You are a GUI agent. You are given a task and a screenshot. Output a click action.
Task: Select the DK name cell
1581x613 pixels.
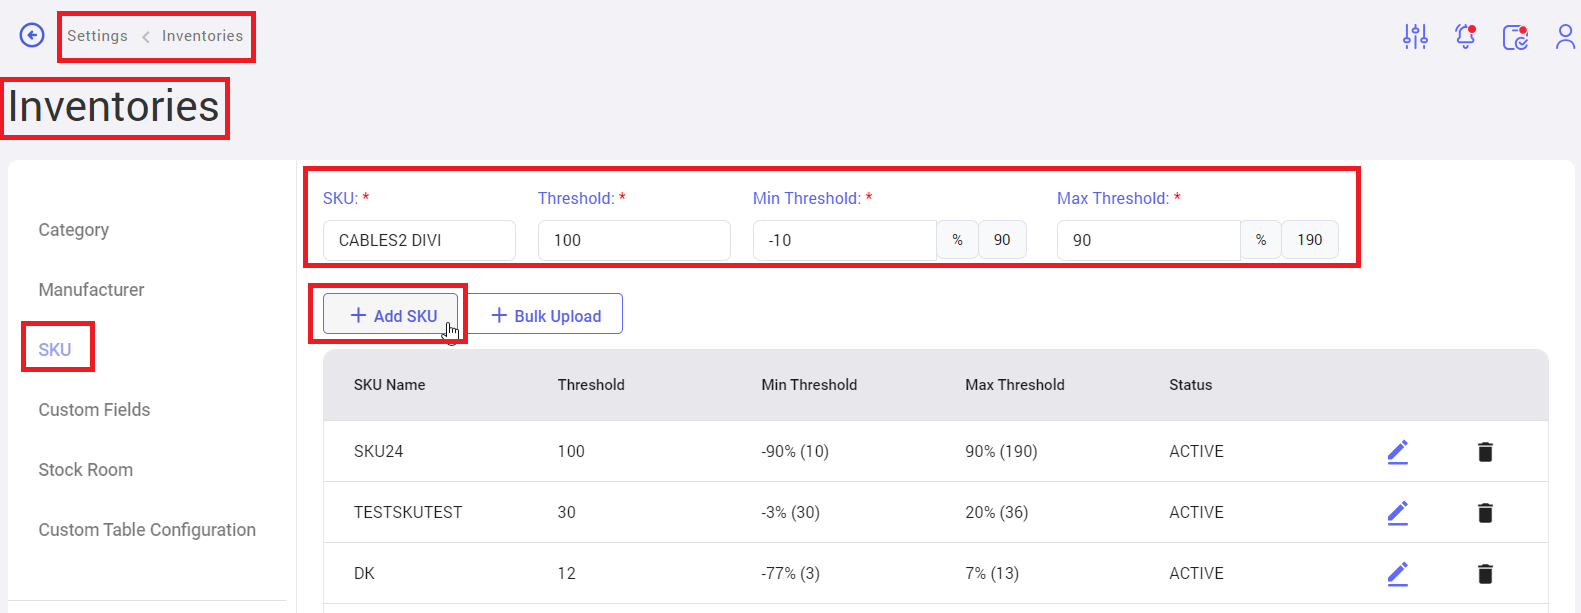364,574
